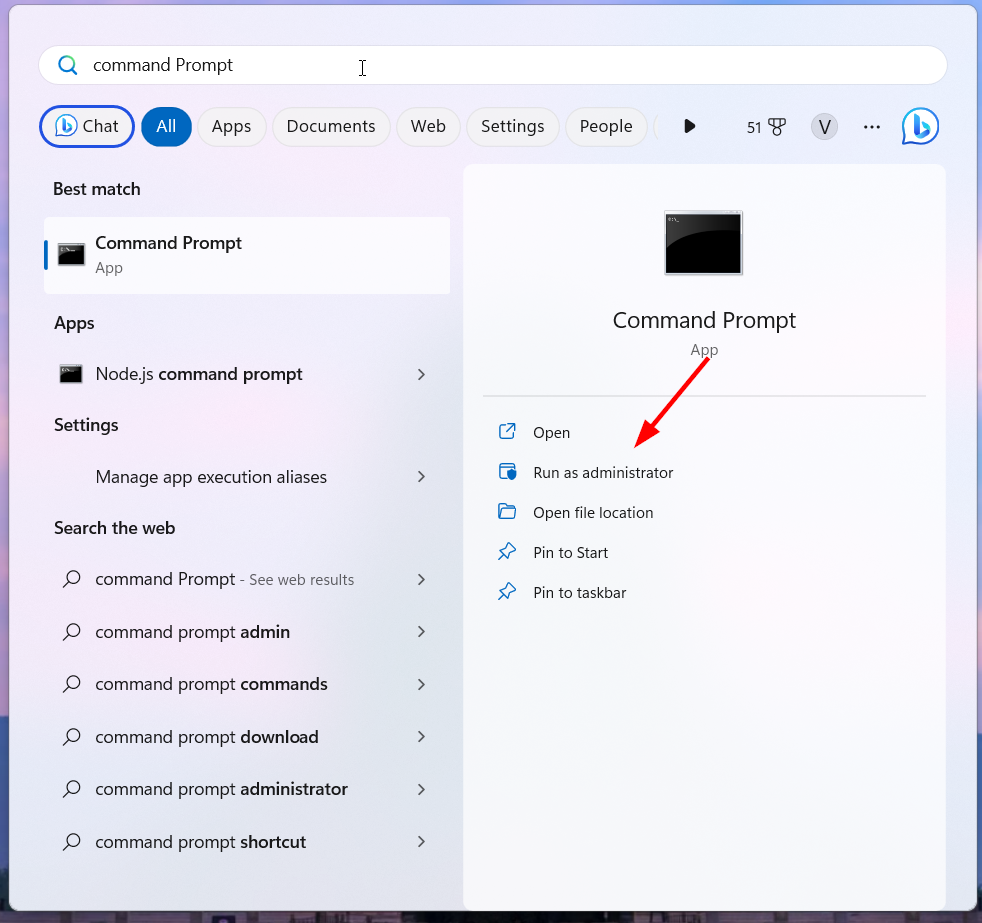Click Open in the Command Prompt panel
982x923 pixels.
551,433
